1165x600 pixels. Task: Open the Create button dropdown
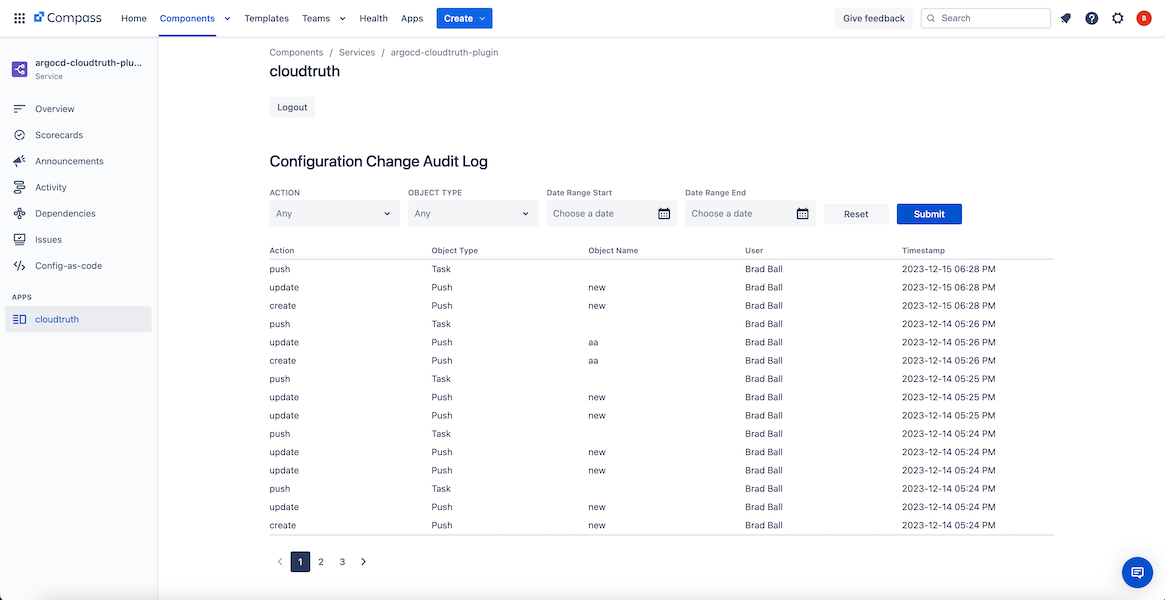(464, 19)
